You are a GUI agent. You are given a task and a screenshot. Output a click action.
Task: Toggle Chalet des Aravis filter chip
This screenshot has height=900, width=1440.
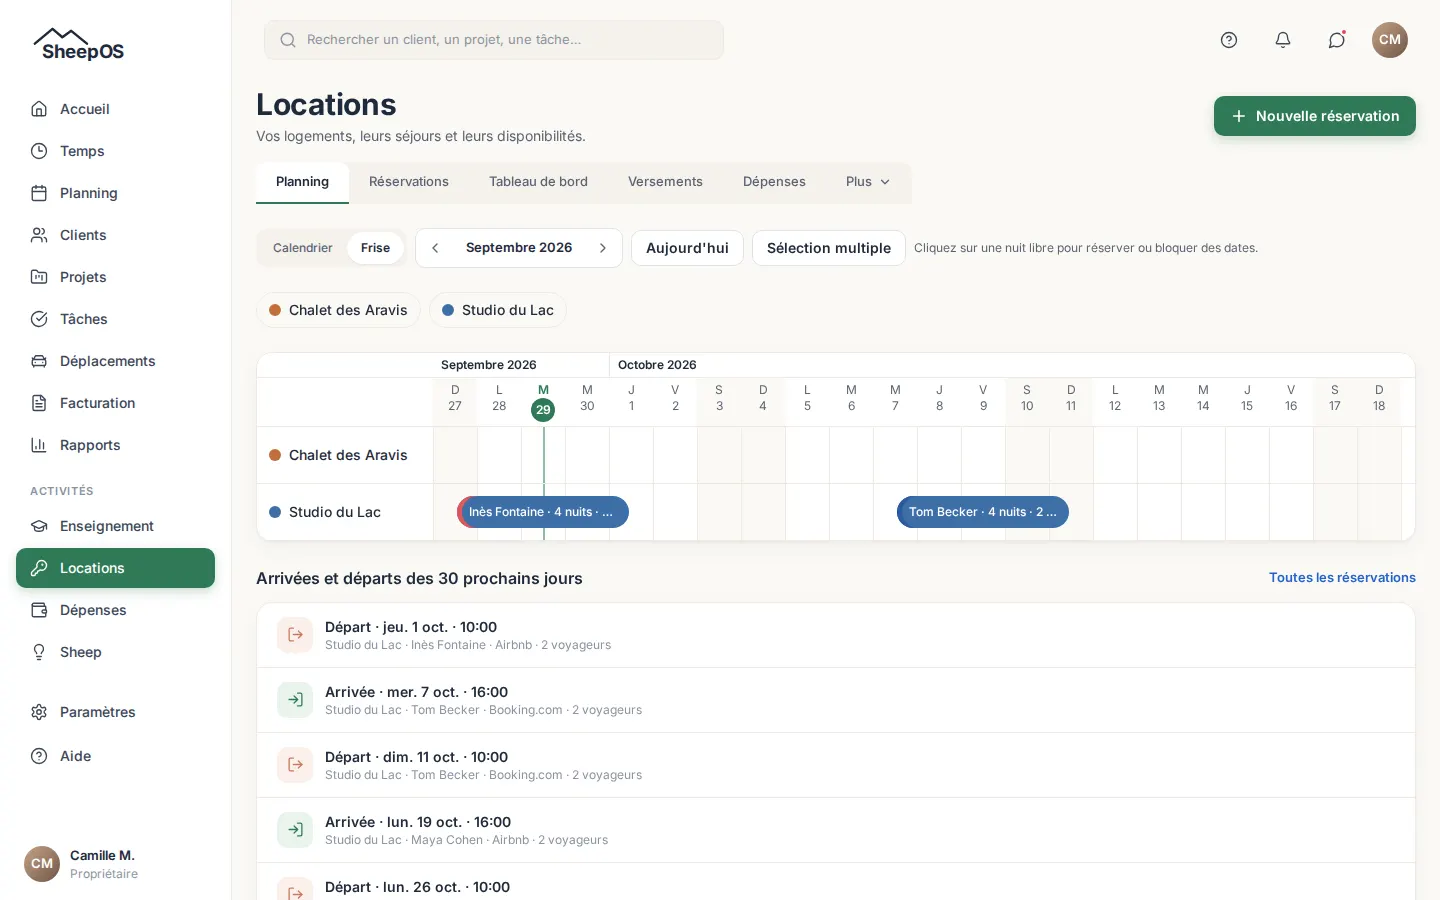pos(338,310)
